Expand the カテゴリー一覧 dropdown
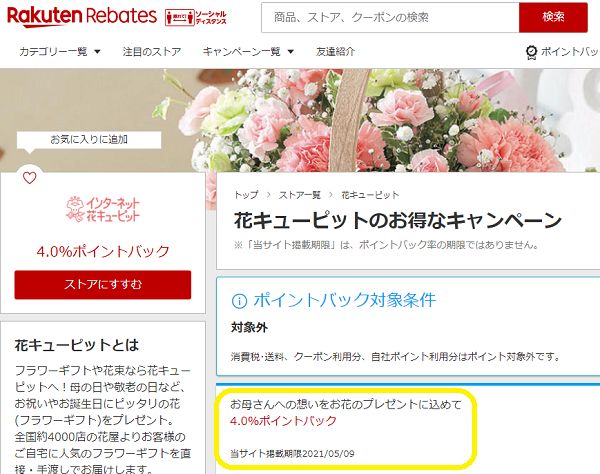This screenshot has width=600, height=474. coord(60,52)
